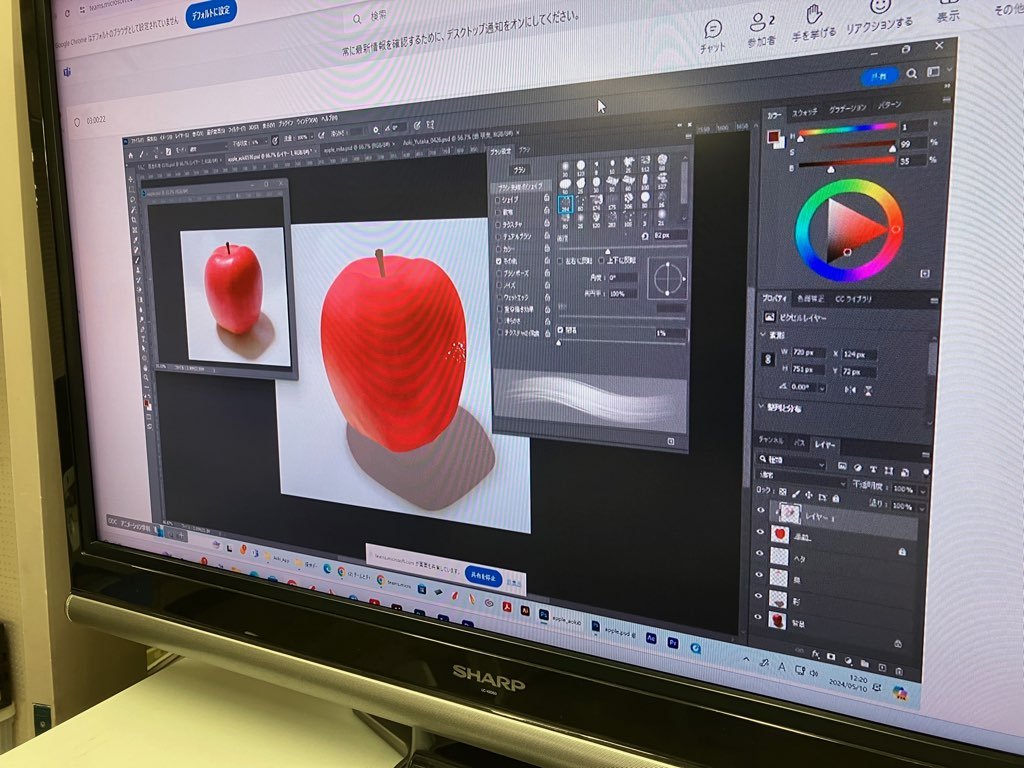The height and width of the screenshot is (768, 1024).
Task: Click the lock image pixels brush icon
Action: (x=795, y=493)
